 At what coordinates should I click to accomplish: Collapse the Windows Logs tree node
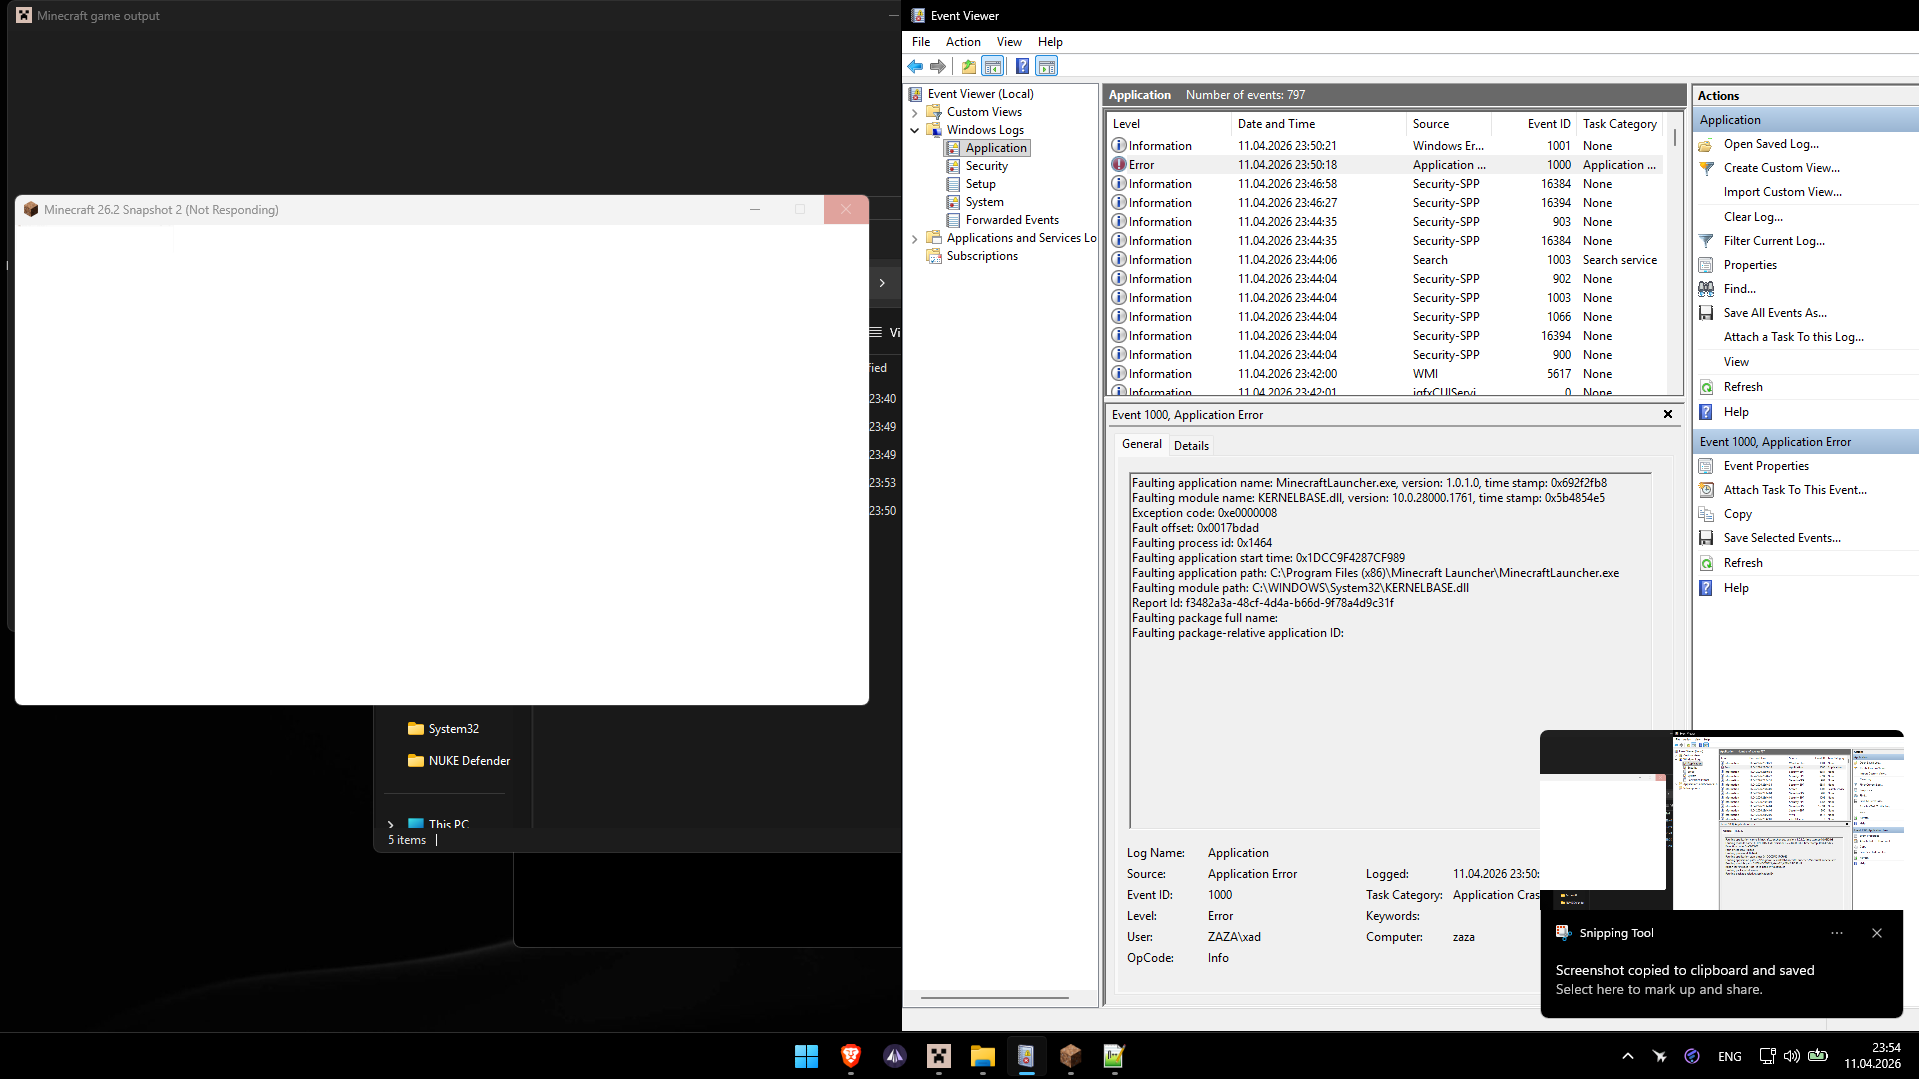click(914, 131)
